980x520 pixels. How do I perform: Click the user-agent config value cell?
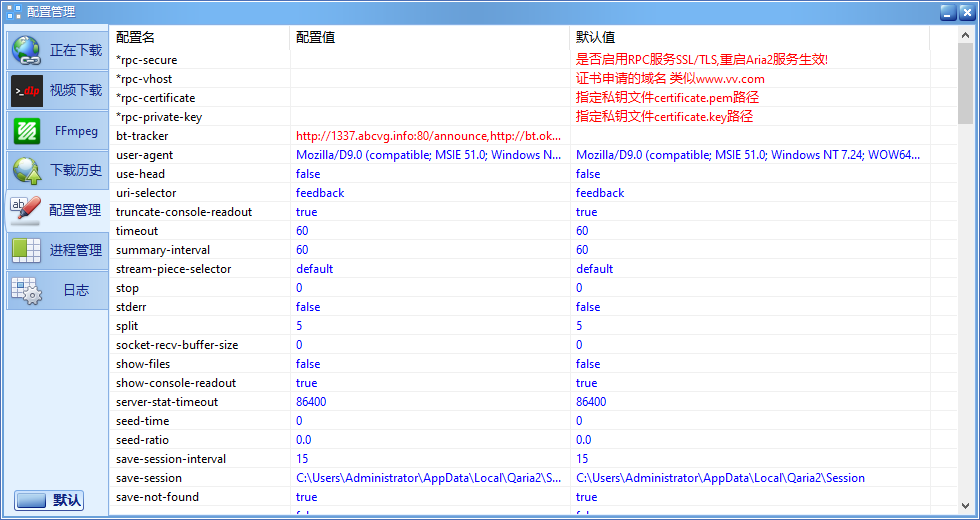429,155
